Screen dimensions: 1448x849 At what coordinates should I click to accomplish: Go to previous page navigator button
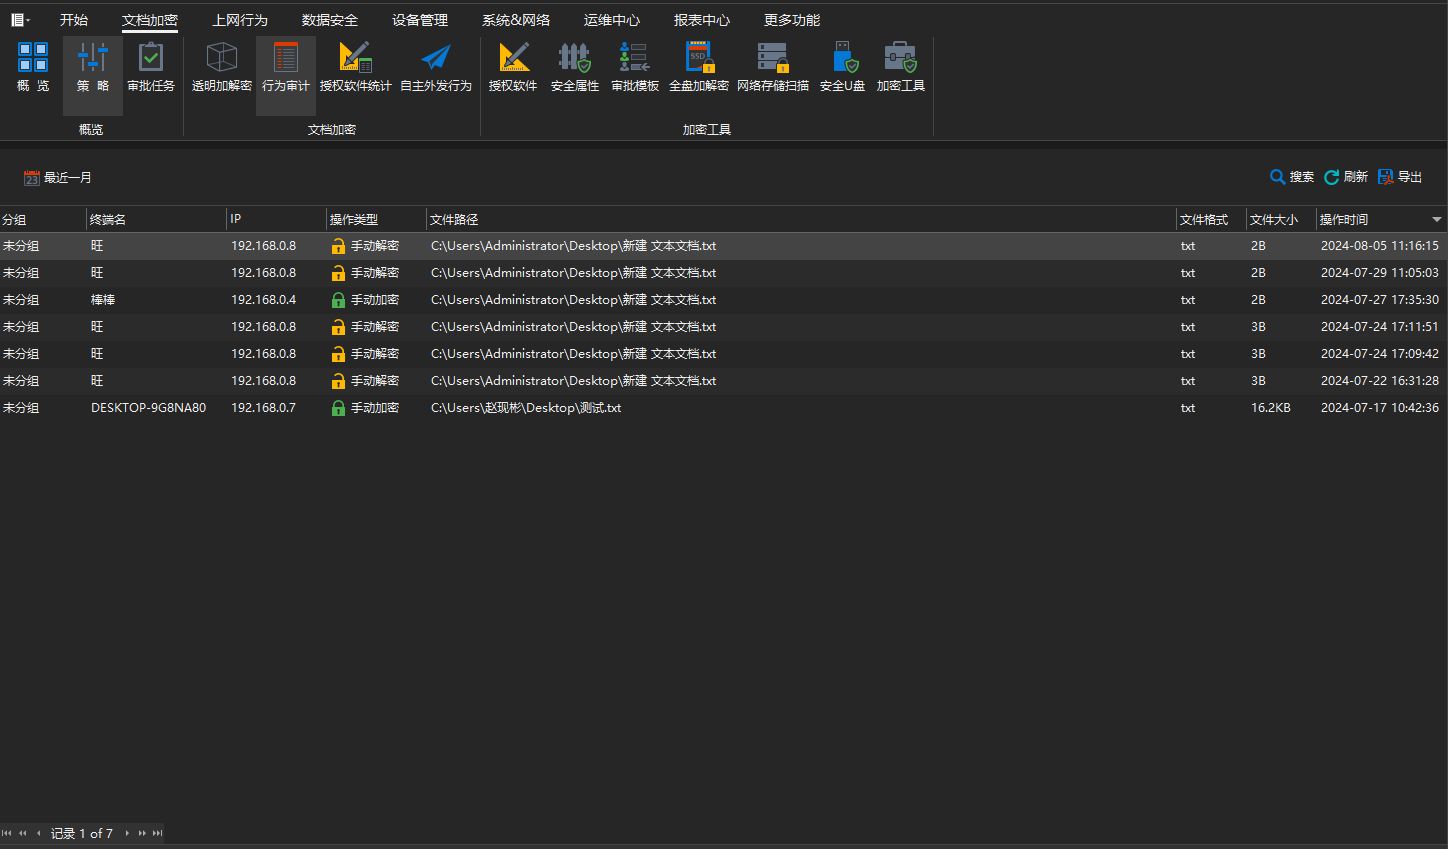pos(22,833)
